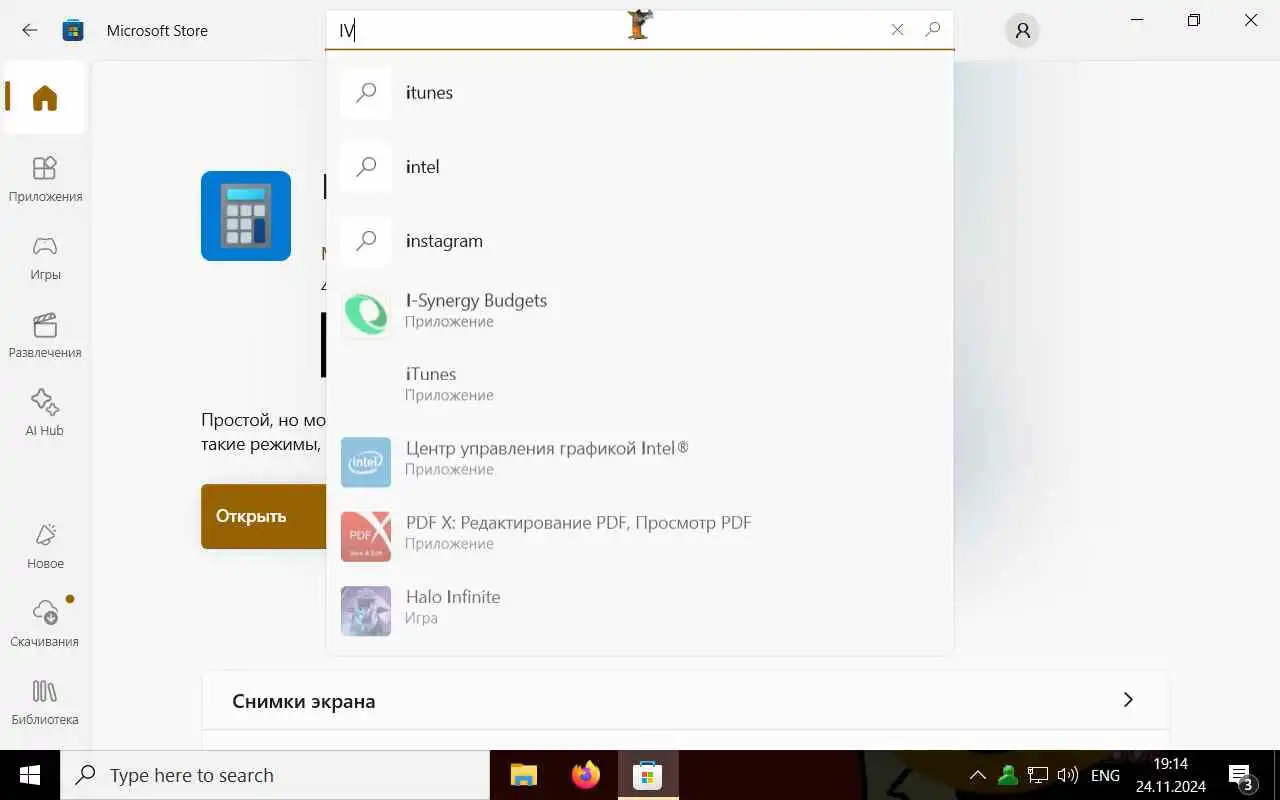Show hidden tray icons chevron
The image size is (1280, 800).
pyautogui.click(x=978, y=775)
